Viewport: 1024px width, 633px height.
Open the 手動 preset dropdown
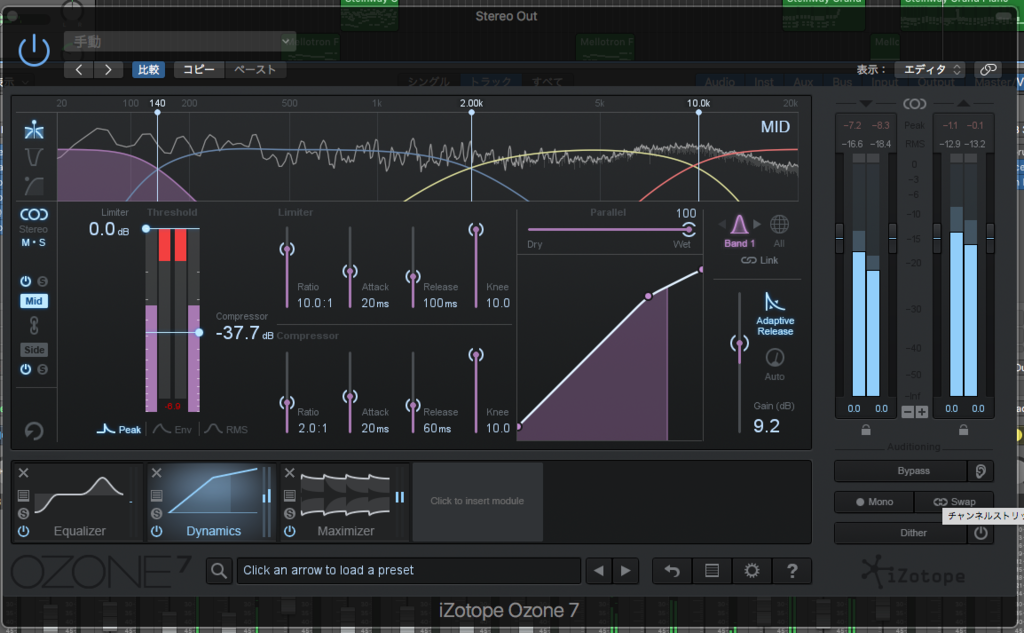(180, 42)
